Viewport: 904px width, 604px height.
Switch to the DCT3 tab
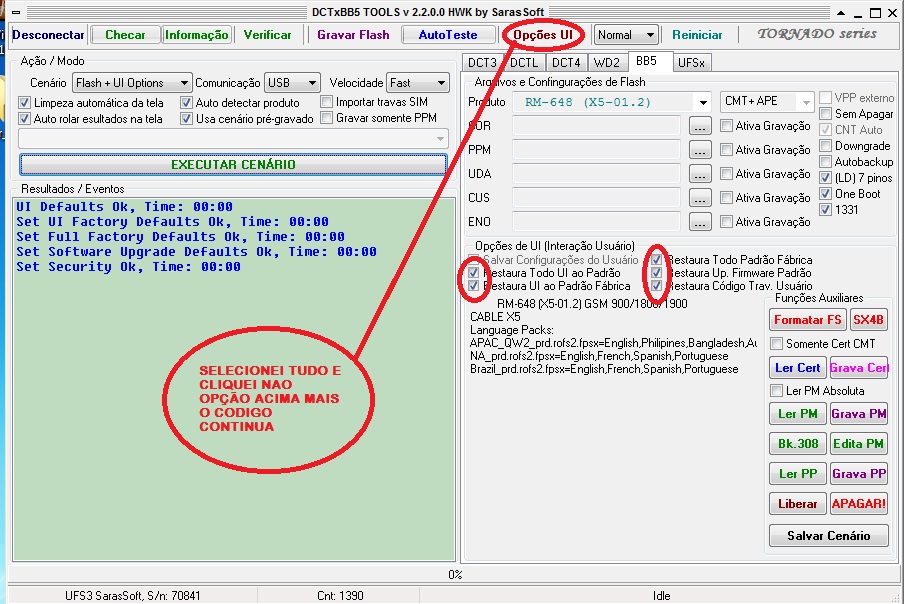481,63
